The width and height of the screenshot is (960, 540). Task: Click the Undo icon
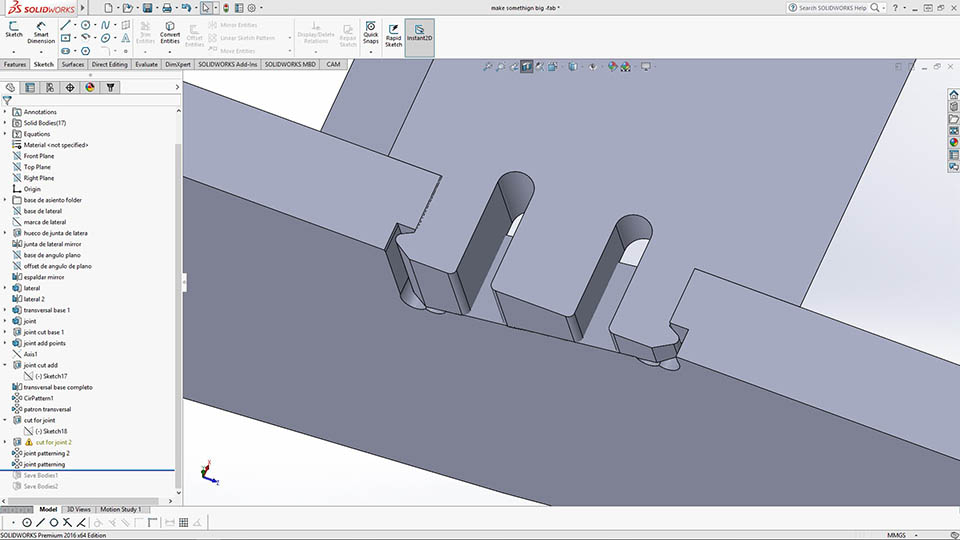pos(186,8)
